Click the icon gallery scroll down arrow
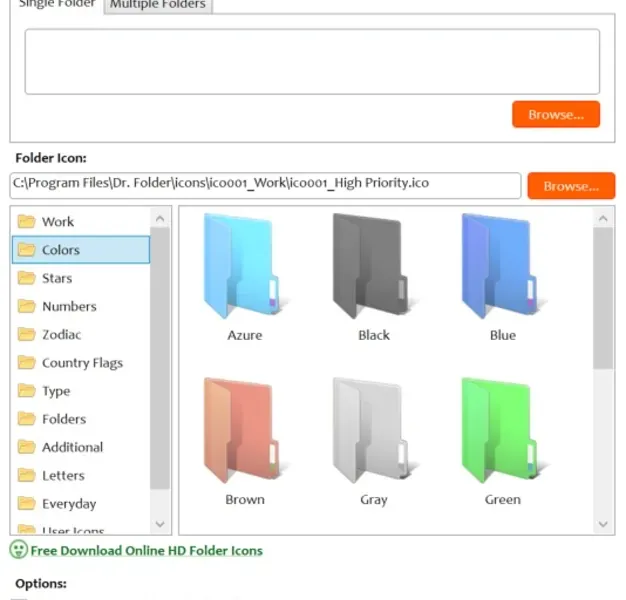Screen dimensions: 626x600 [x=603, y=524]
